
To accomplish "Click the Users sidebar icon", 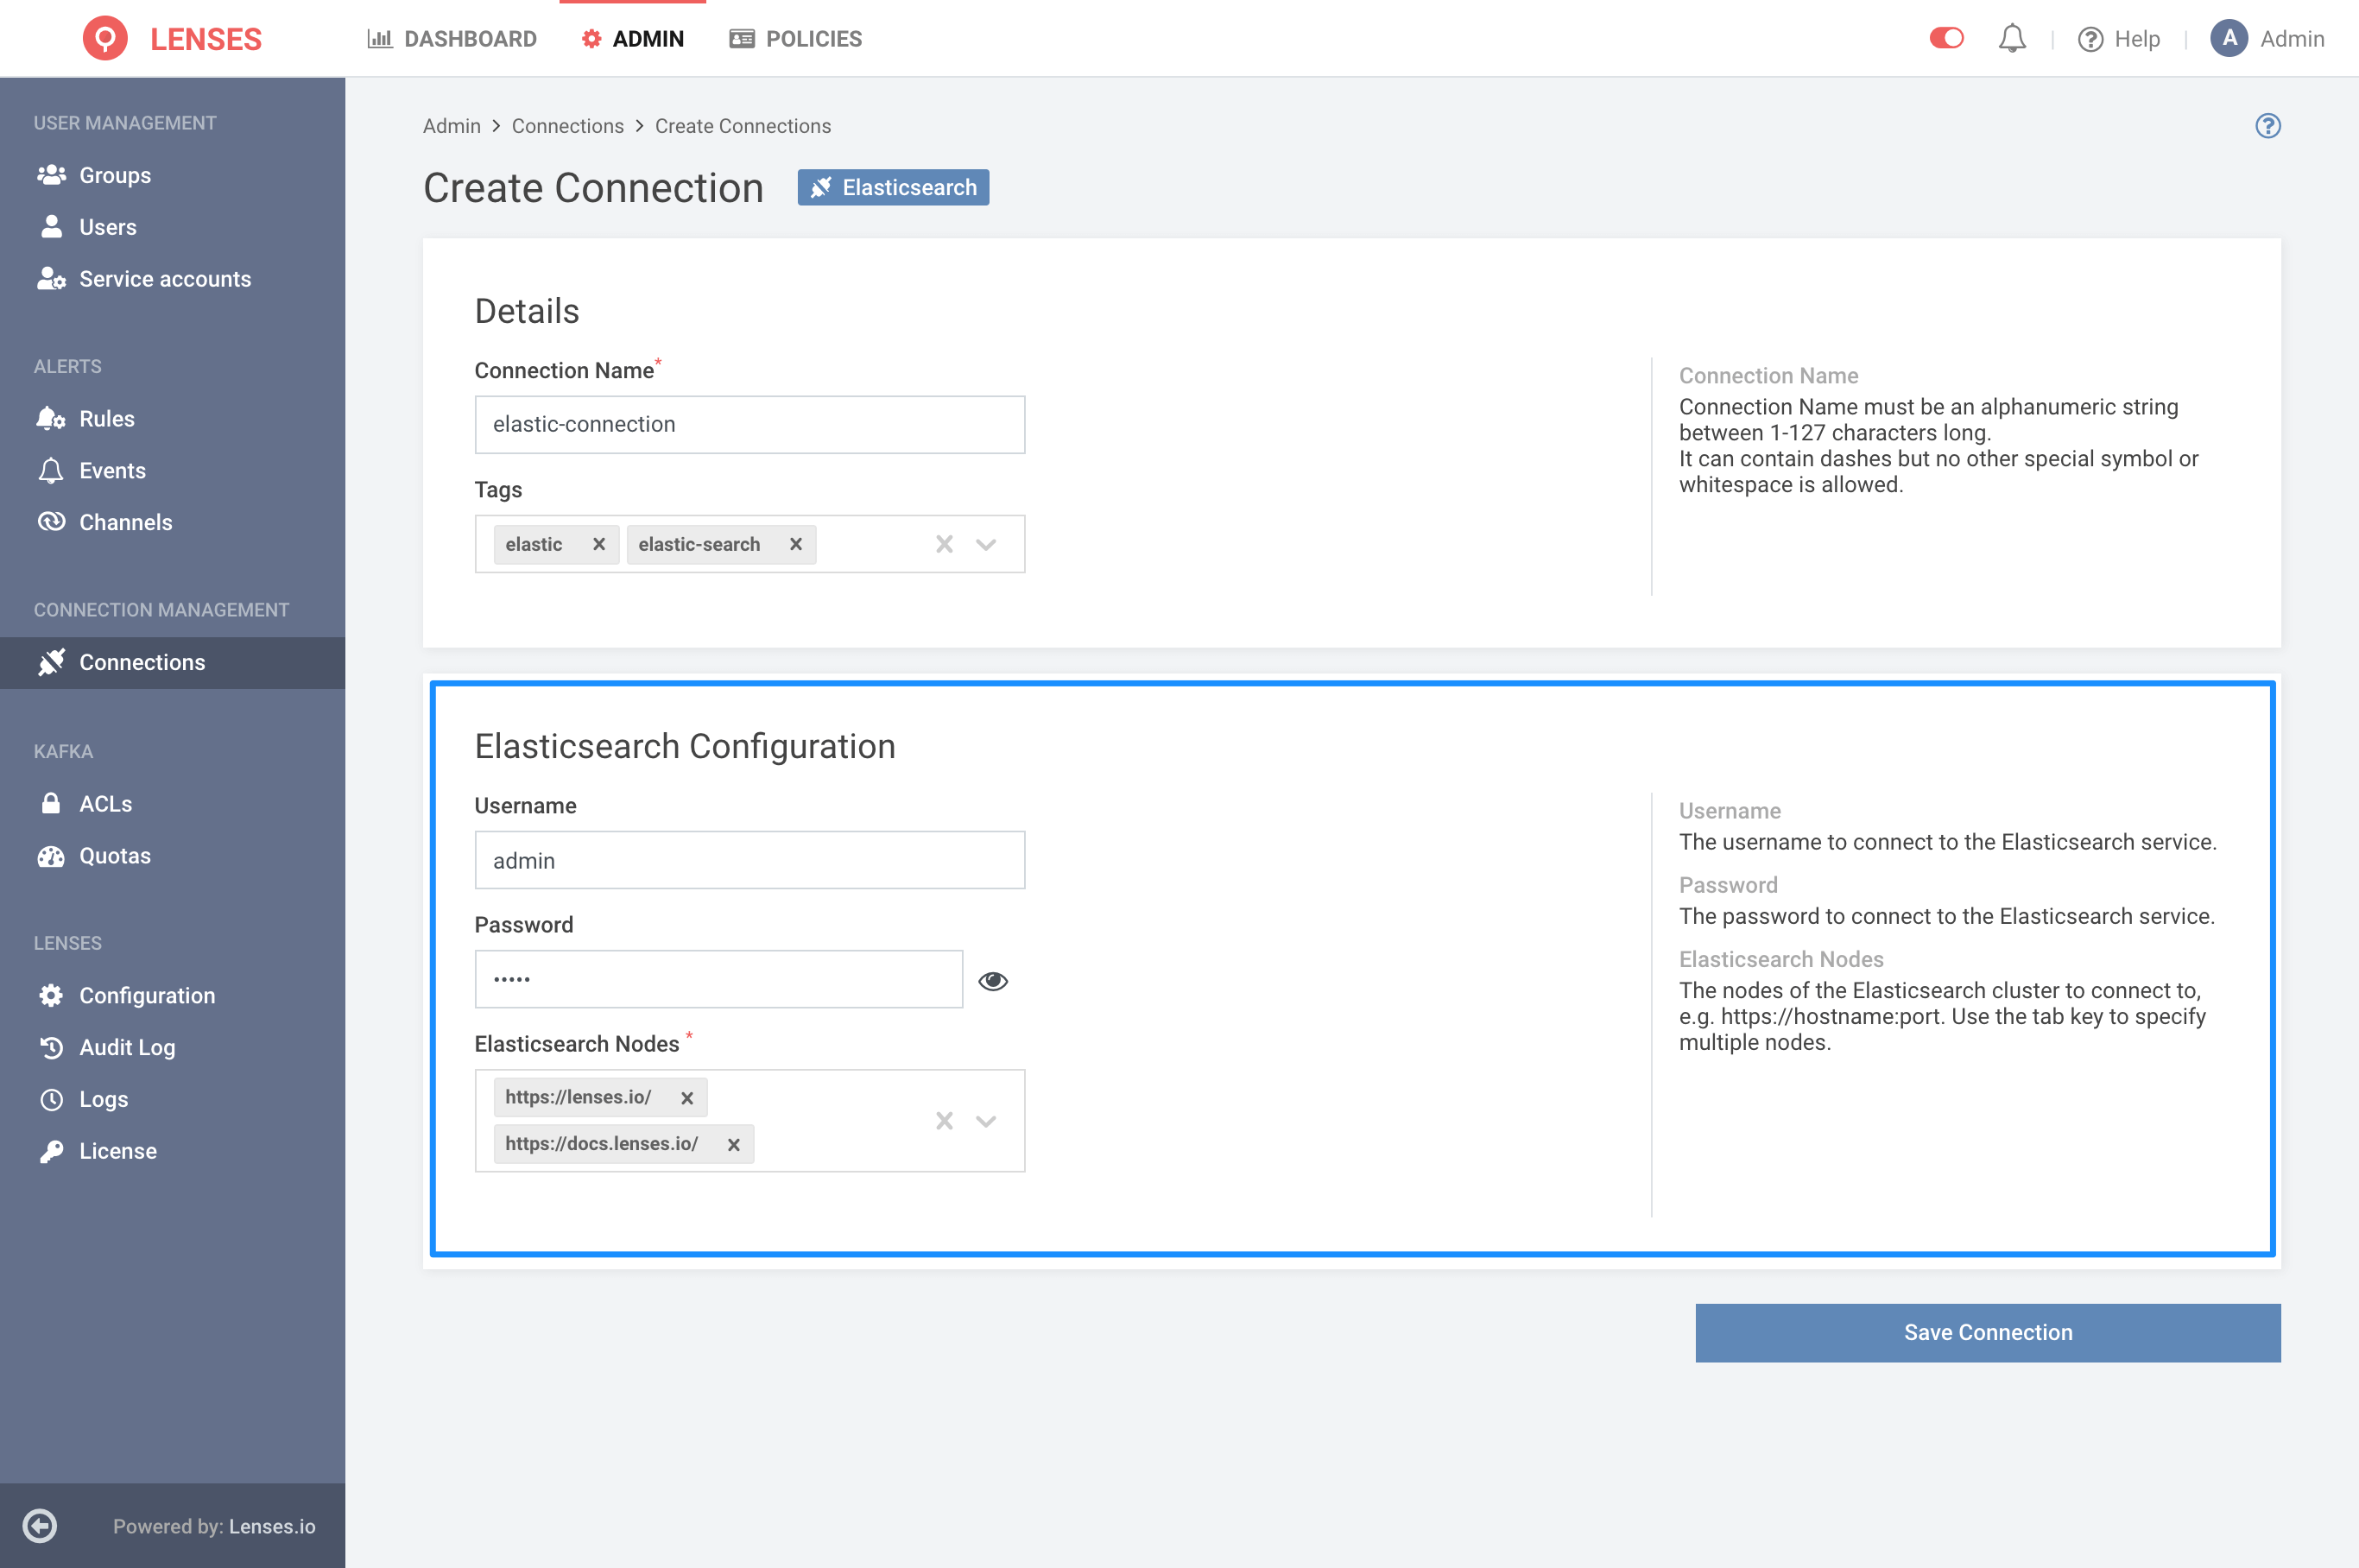I will pyautogui.click(x=51, y=227).
